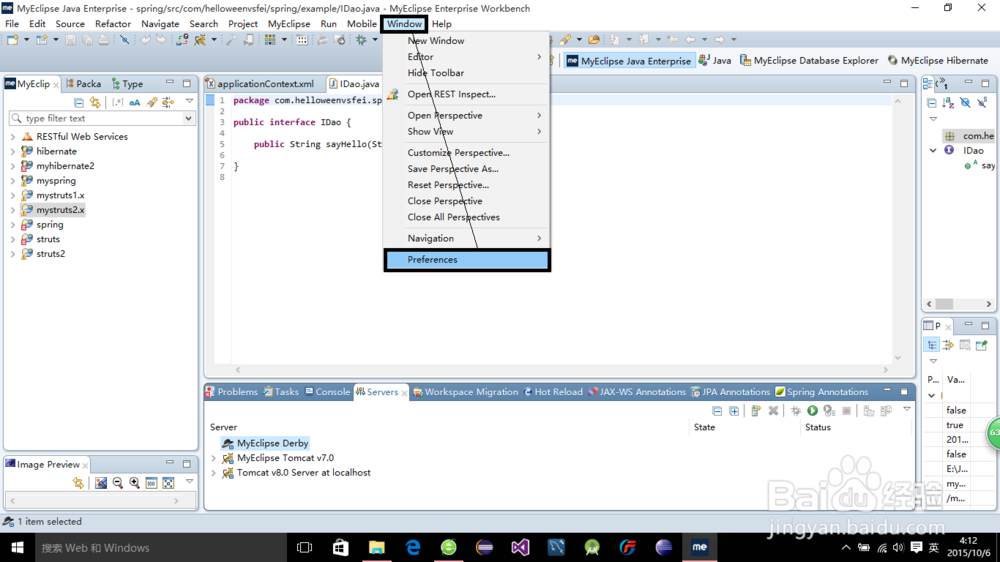The image size is (1000, 562).
Task: Switch to MyEclipse Hibernate perspective
Action: click(x=938, y=61)
